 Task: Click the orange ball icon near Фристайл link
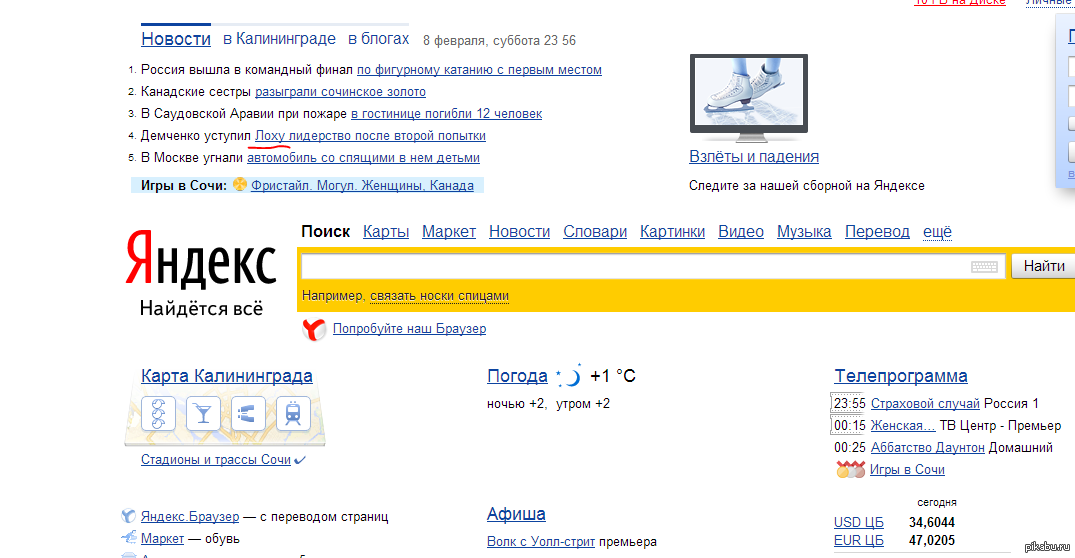239,184
